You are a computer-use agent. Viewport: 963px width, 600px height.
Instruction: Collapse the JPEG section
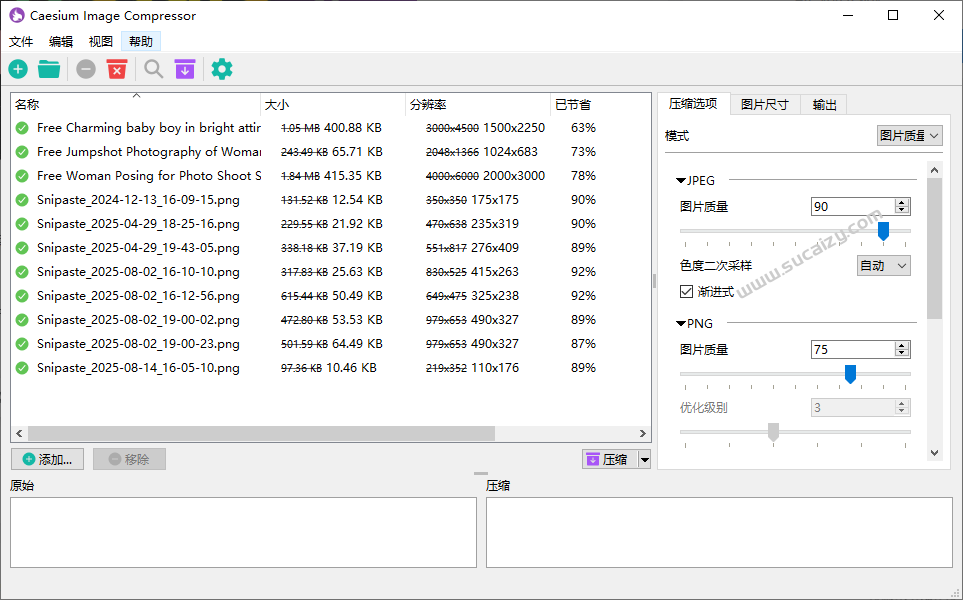pos(679,180)
